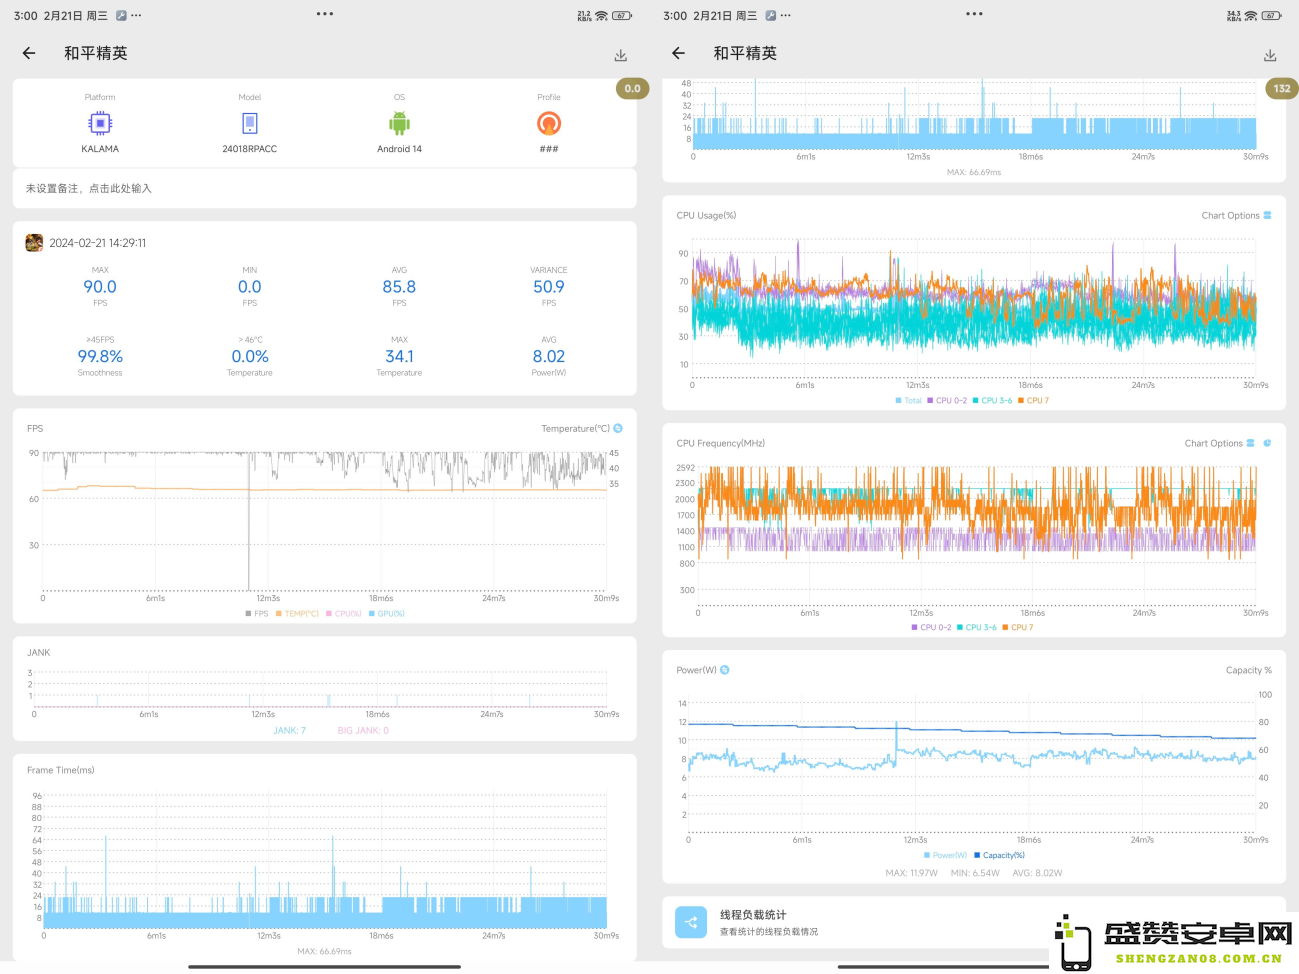Image resolution: width=1299 pixels, height=974 pixels.
Task: Toggle CPU 3-6 in CPU Frequency legend
Action: click(x=977, y=628)
